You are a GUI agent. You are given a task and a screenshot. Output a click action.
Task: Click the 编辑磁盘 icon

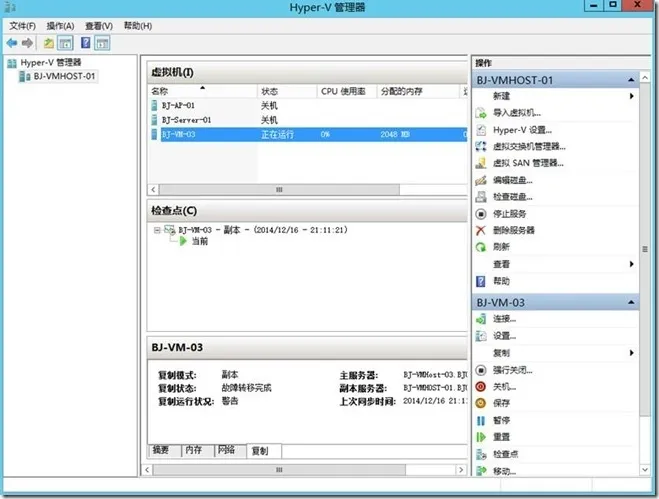point(481,180)
